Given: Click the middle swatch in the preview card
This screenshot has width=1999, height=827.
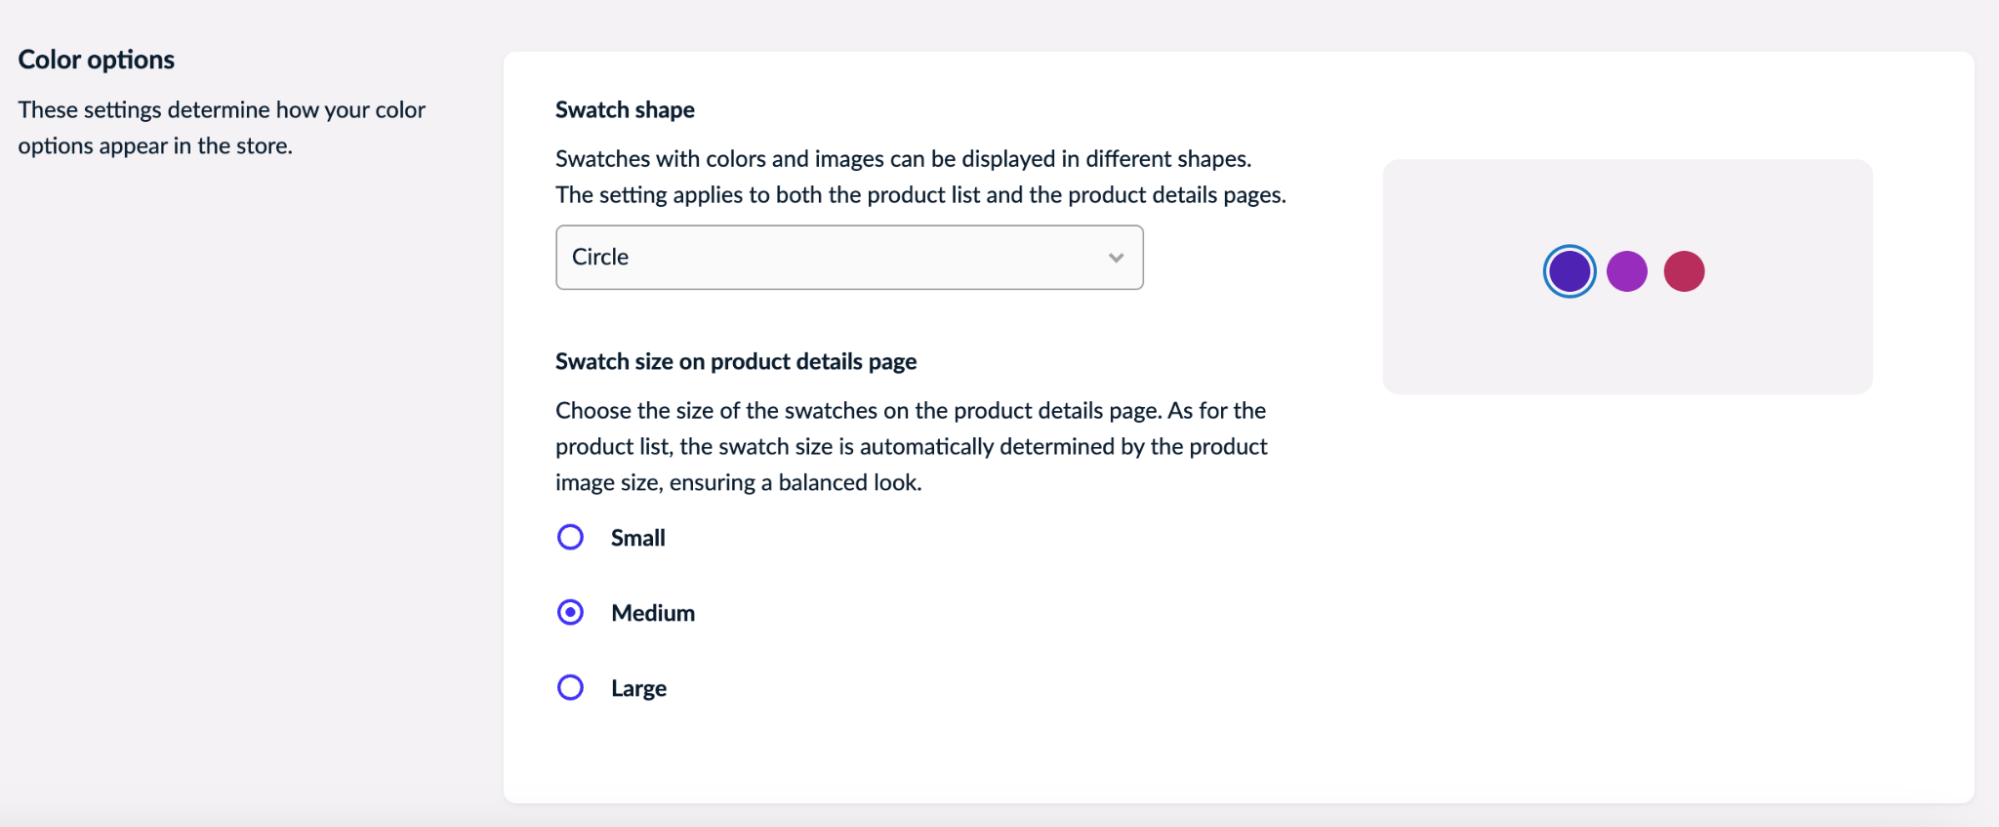Looking at the screenshot, I should (1627, 270).
